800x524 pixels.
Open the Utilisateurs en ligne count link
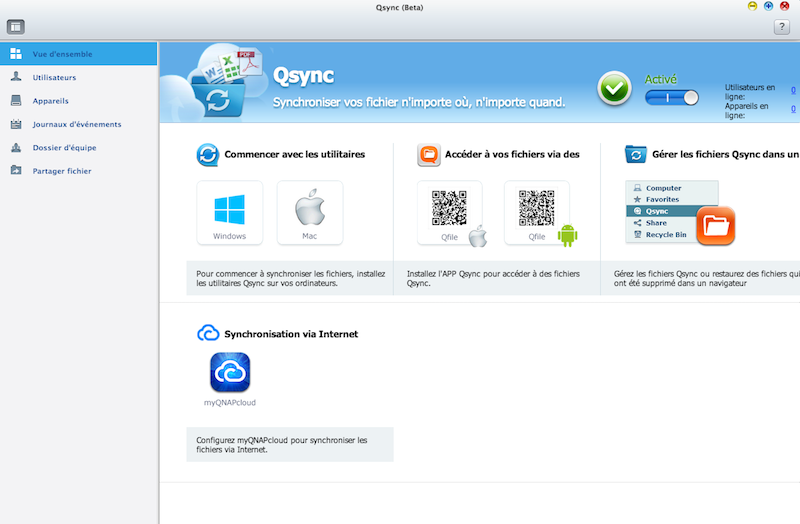coord(793,90)
